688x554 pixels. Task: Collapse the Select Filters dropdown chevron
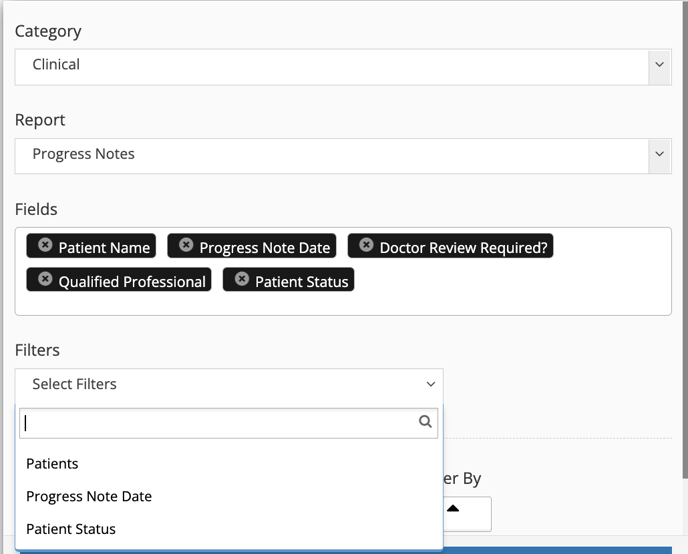431,384
